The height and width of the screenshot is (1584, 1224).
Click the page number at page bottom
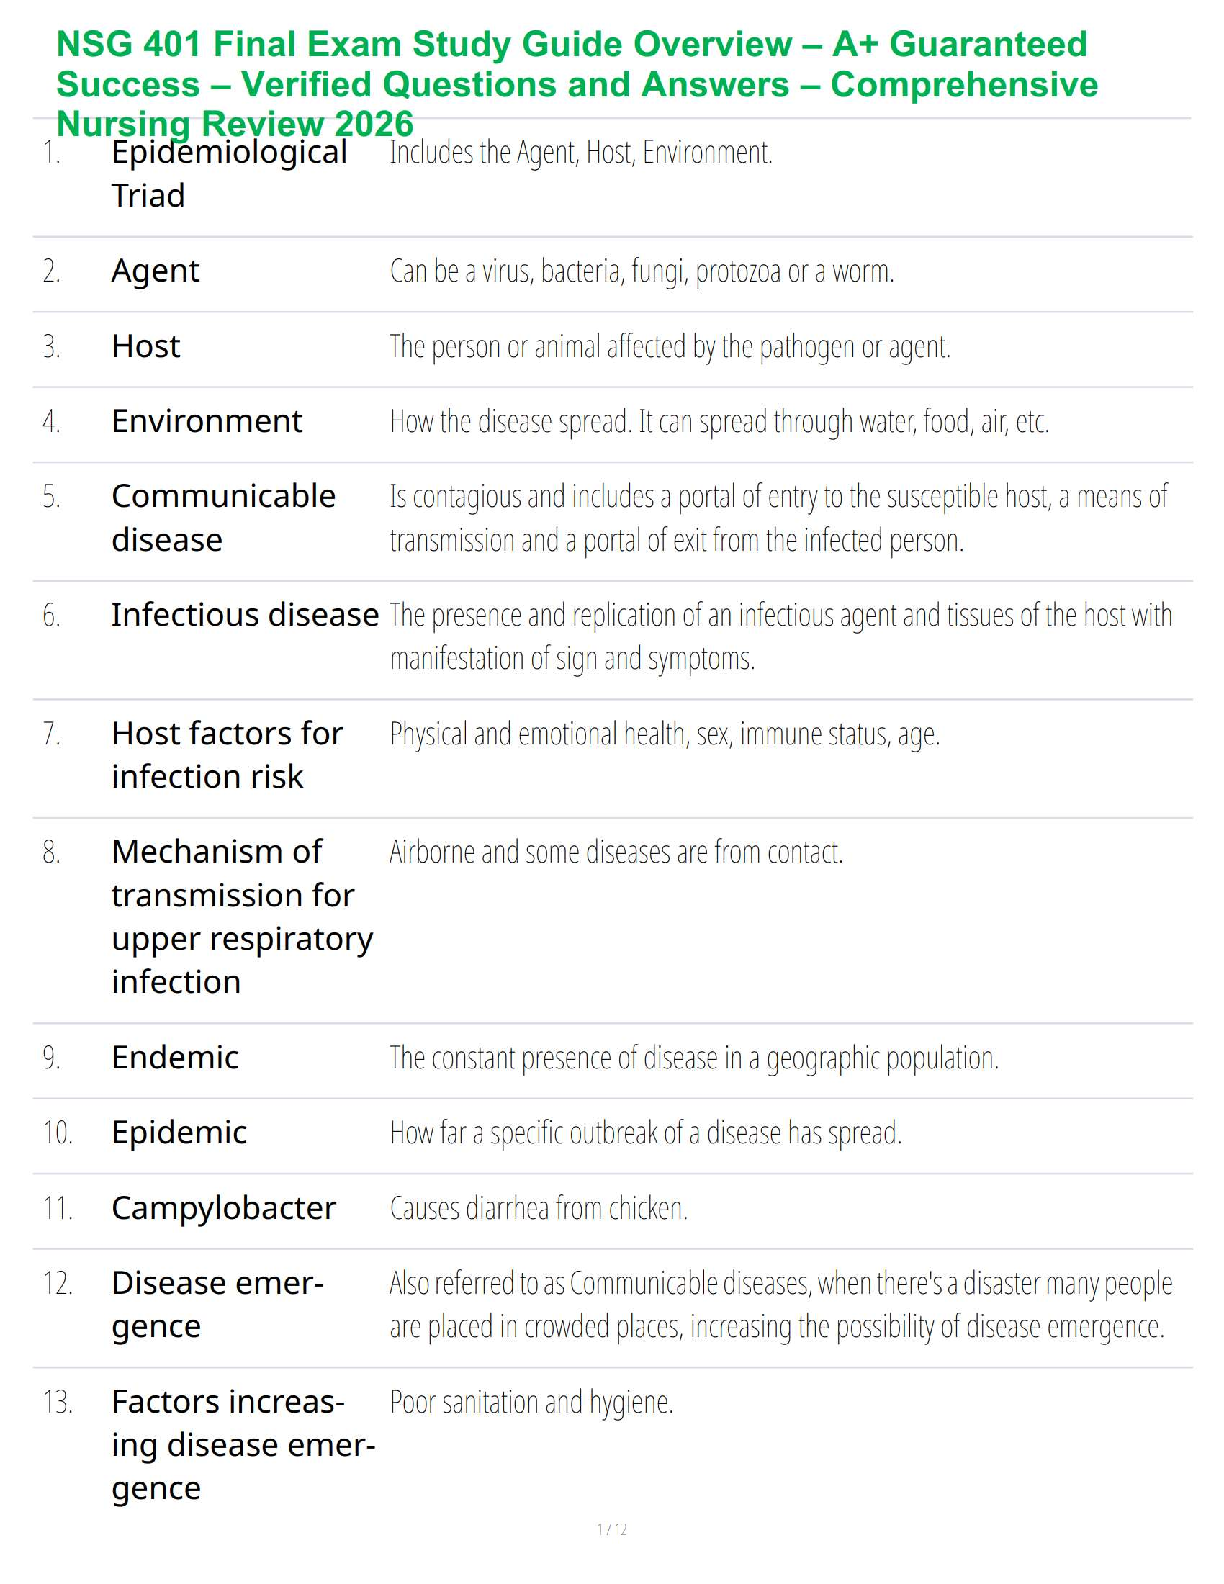coord(612,1529)
